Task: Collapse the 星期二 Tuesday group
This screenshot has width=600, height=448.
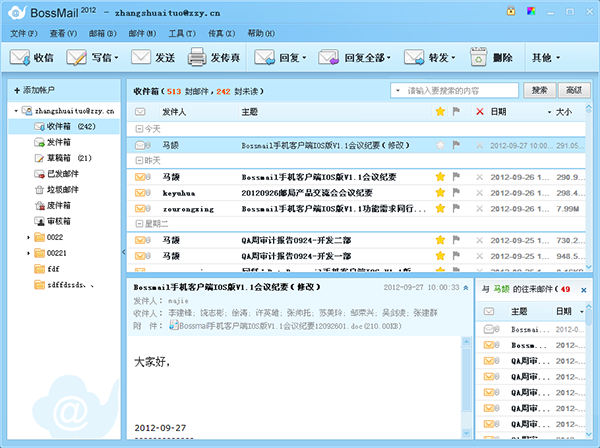Action: click(139, 224)
